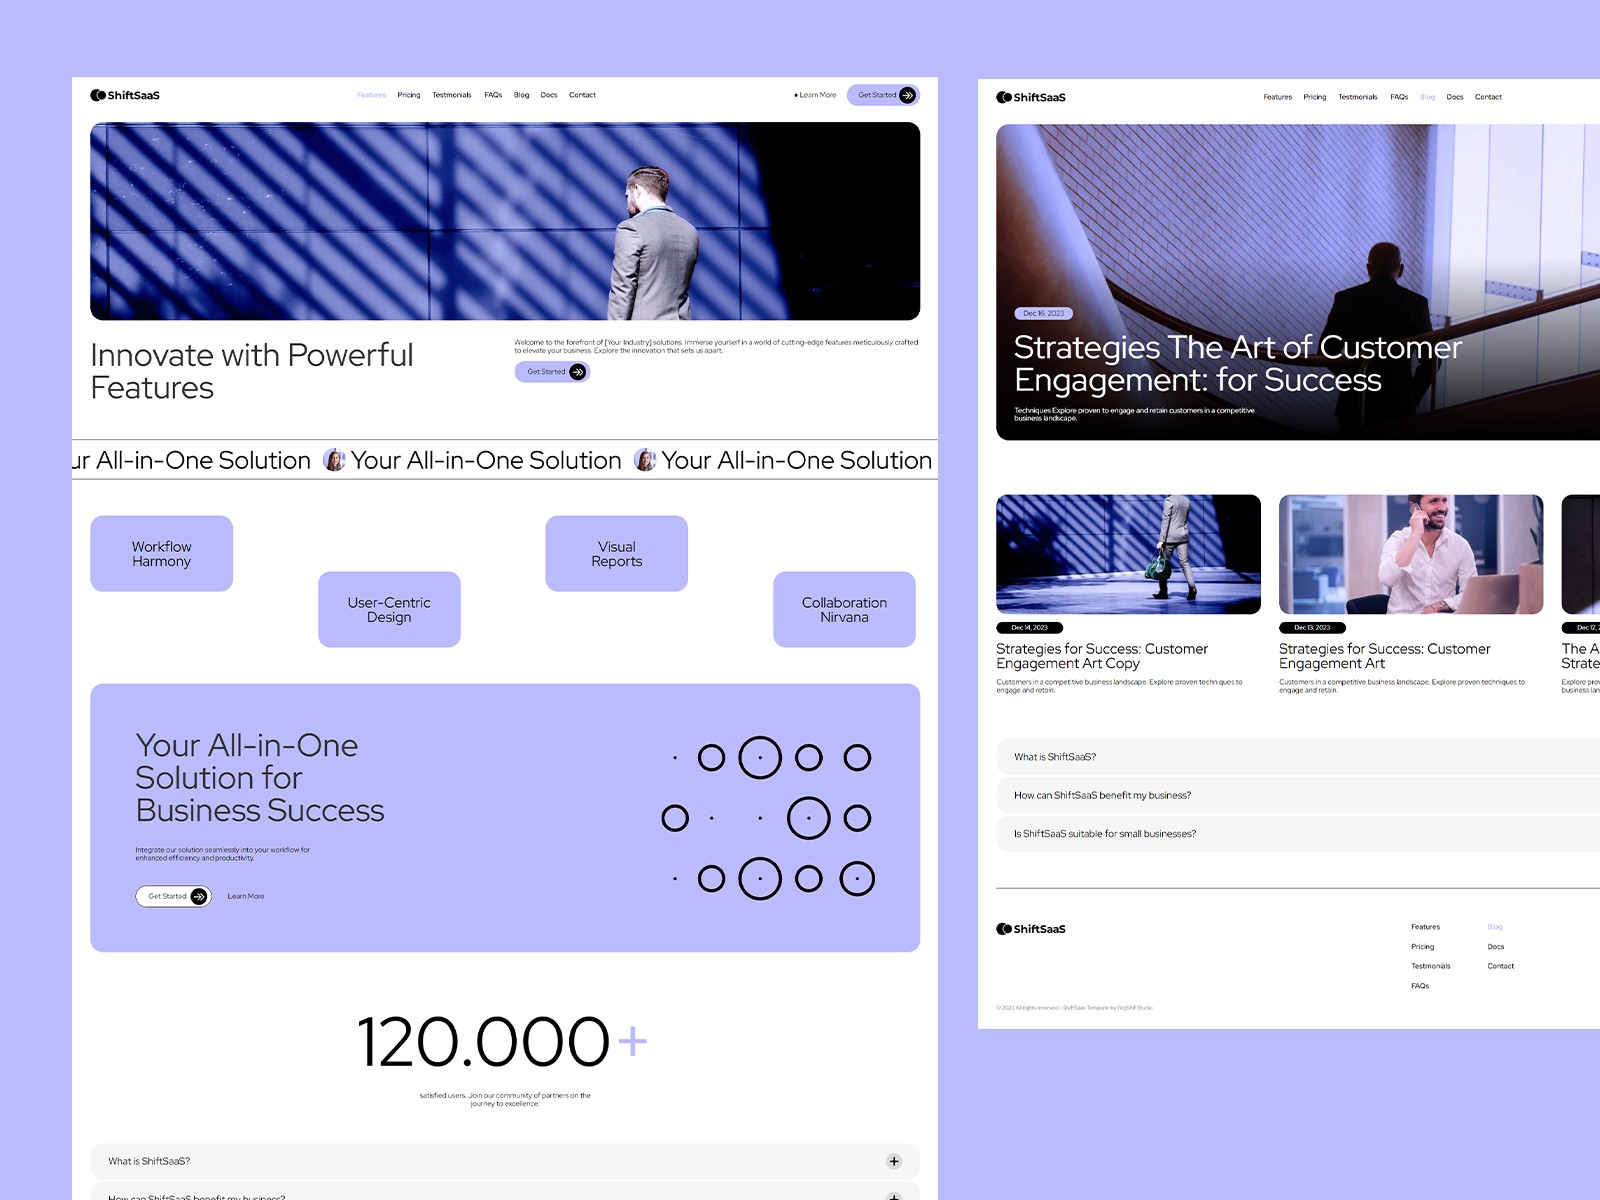Screen dimensions: 1600x1200
Task: Open Blog in the Features page top nav
Action: tap(522, 95)
